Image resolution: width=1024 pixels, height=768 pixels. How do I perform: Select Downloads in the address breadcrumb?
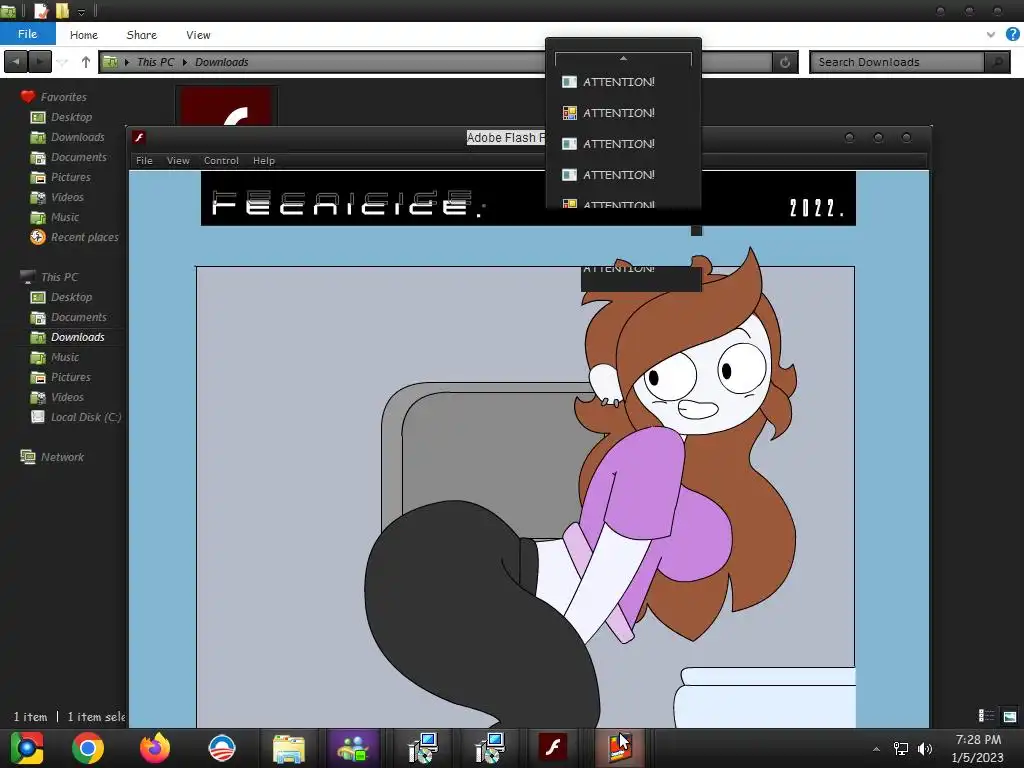(x=221, y=62)
